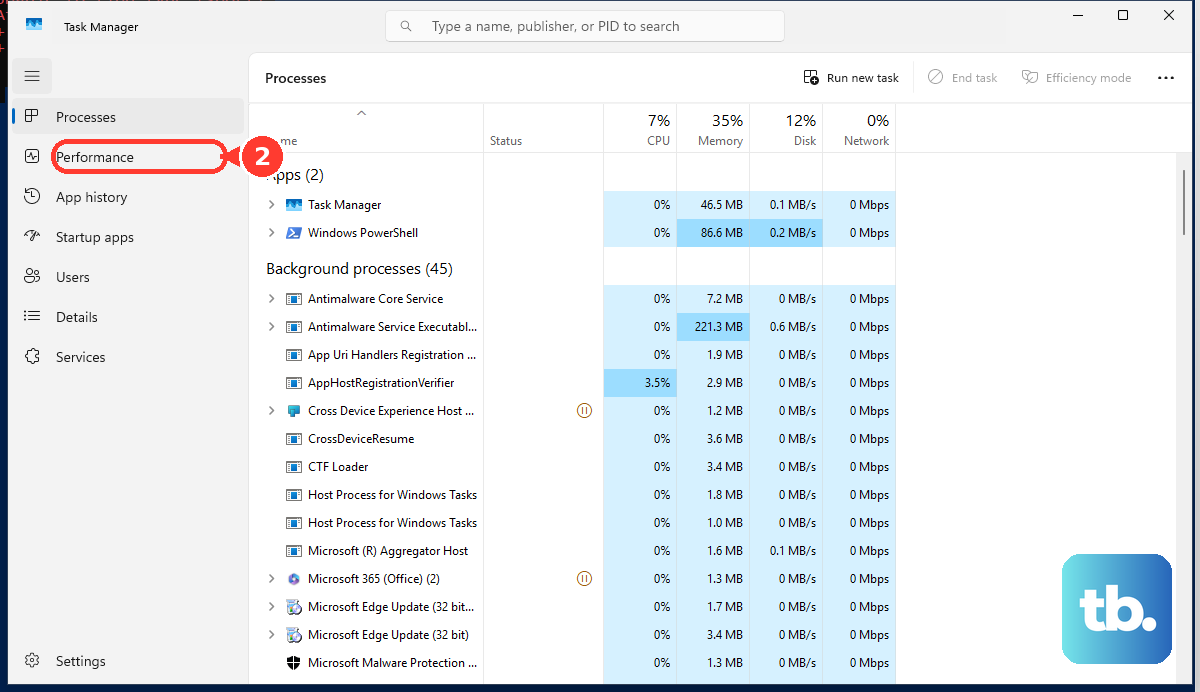
Task: Expand the Microsoft 365 (Office) (2) row
Action: point(271,579)
